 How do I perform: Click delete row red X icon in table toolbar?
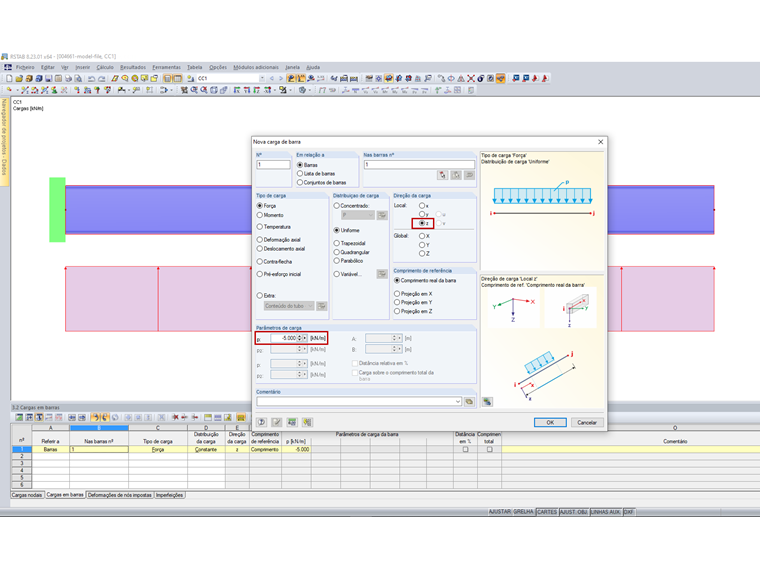point(175,417)
